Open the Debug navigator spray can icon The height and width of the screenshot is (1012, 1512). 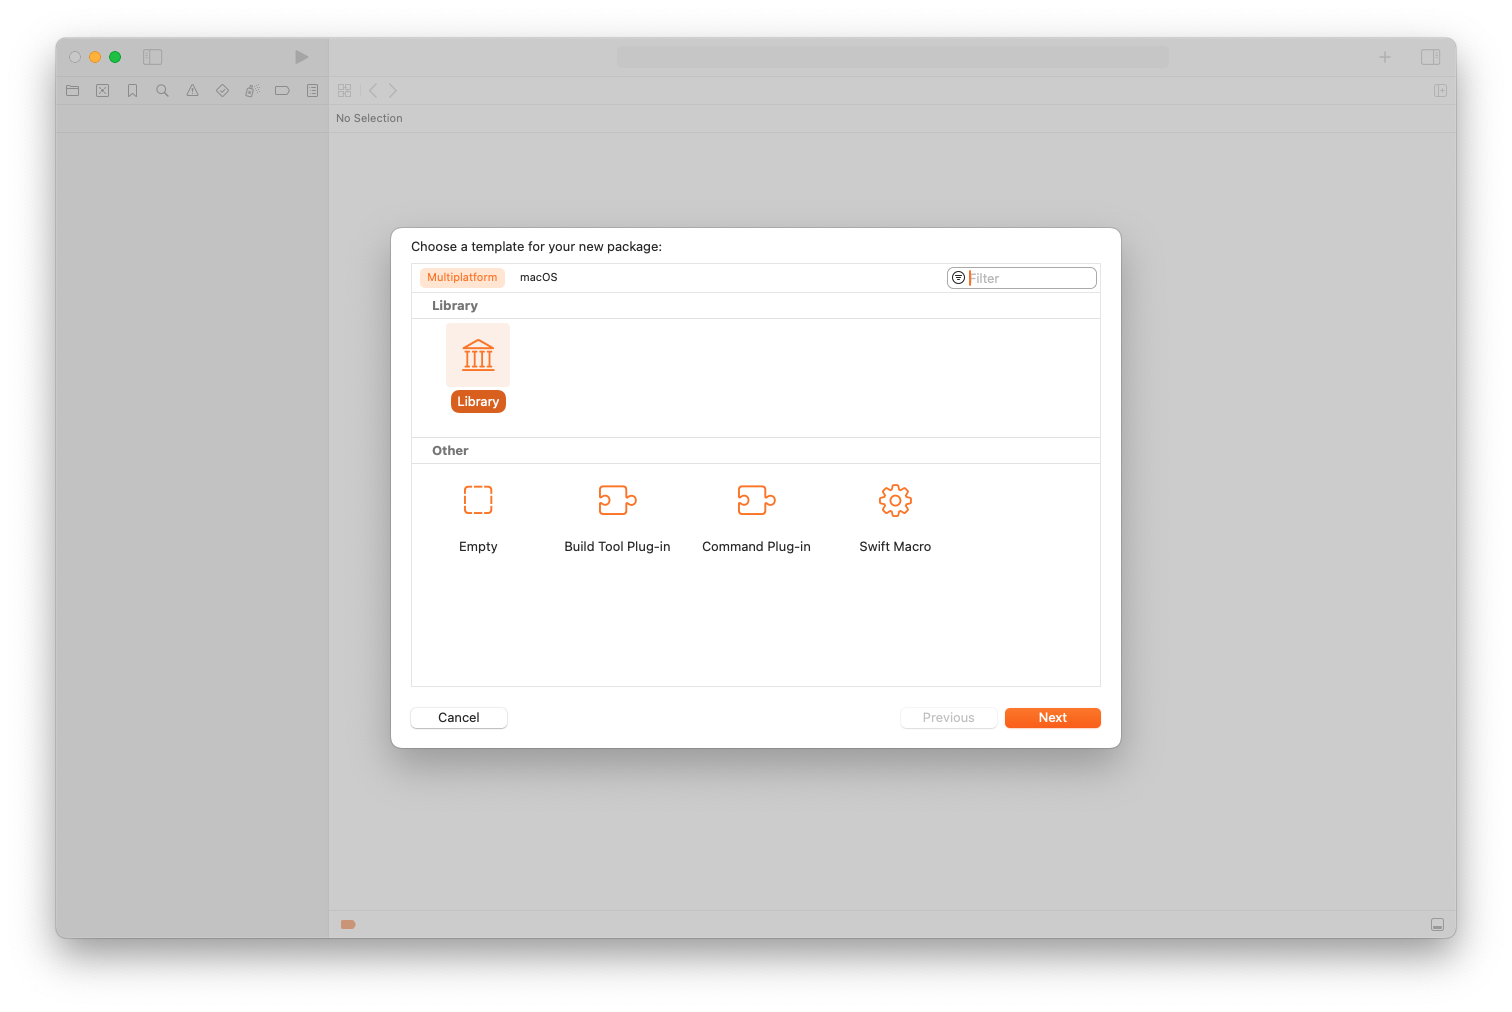point(252,90)
